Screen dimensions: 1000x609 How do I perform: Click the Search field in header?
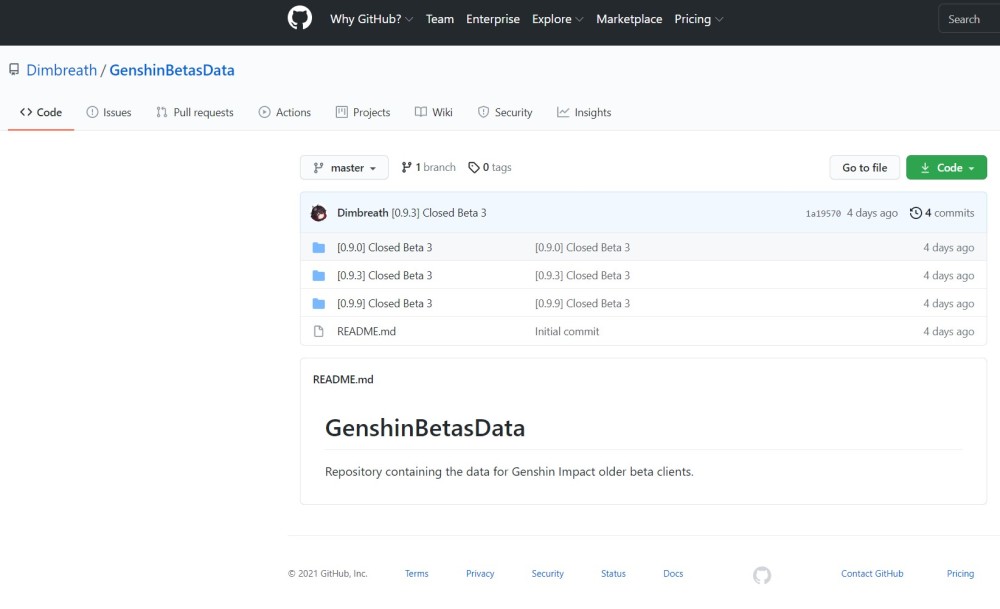969,19
